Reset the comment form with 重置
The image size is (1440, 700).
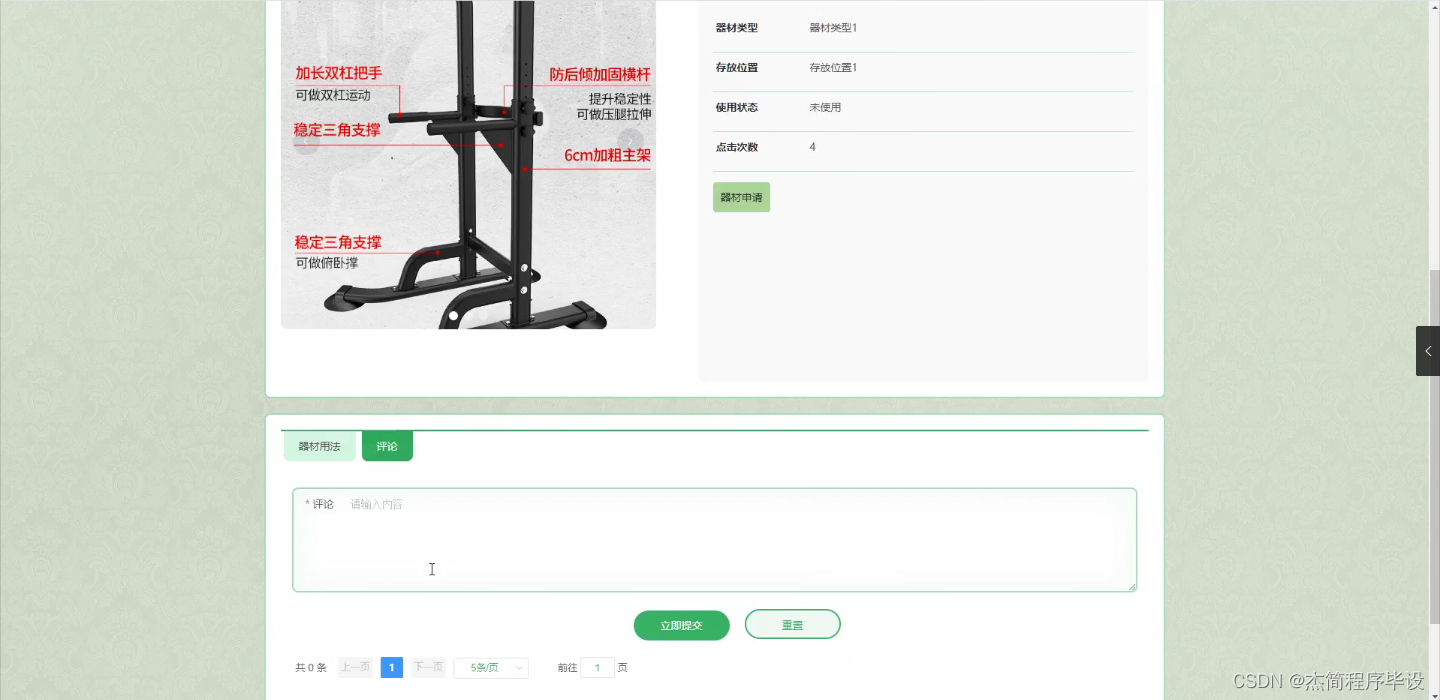point(792,624)
